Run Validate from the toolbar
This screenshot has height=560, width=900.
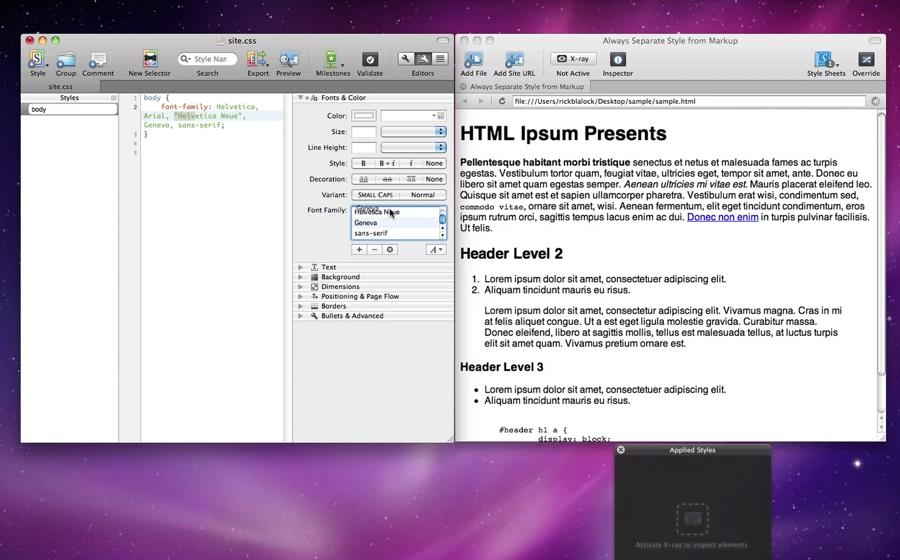[x=370, y=60]
